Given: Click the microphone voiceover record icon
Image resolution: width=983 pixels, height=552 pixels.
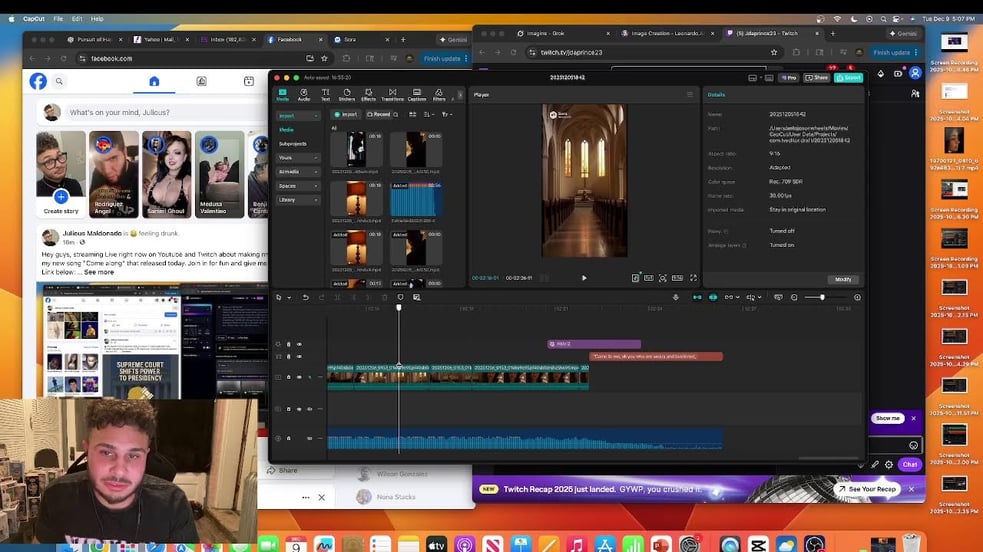Looking at the screenshot, I should point(675,297).
